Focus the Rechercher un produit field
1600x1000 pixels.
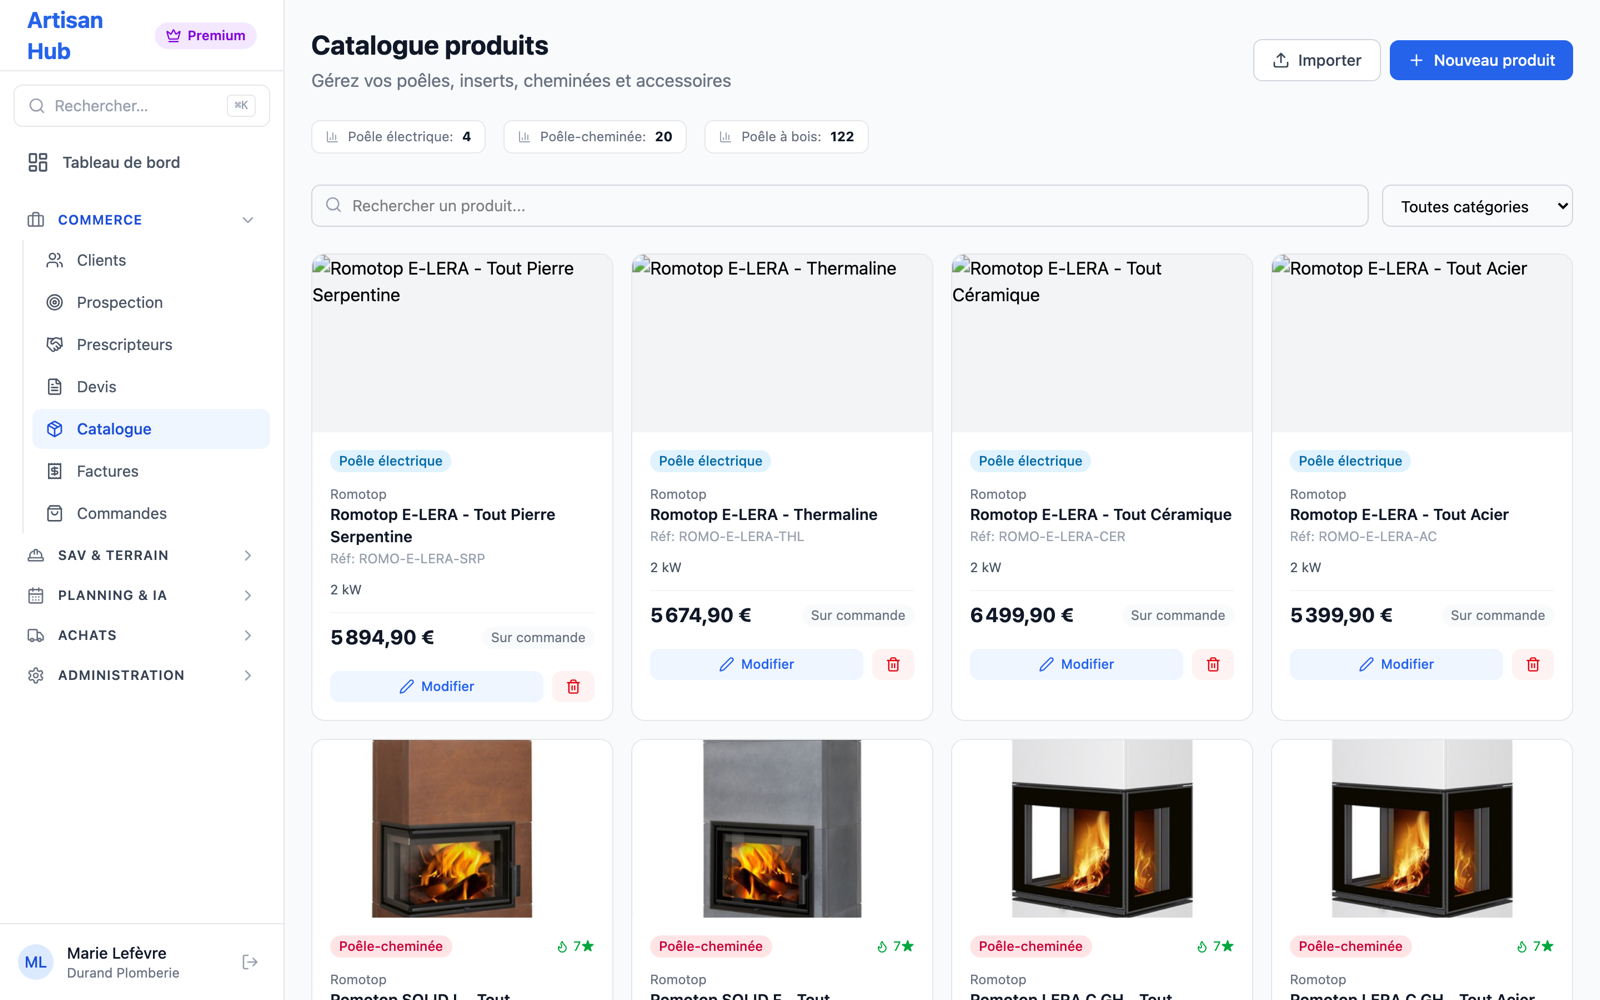point(840,205)
